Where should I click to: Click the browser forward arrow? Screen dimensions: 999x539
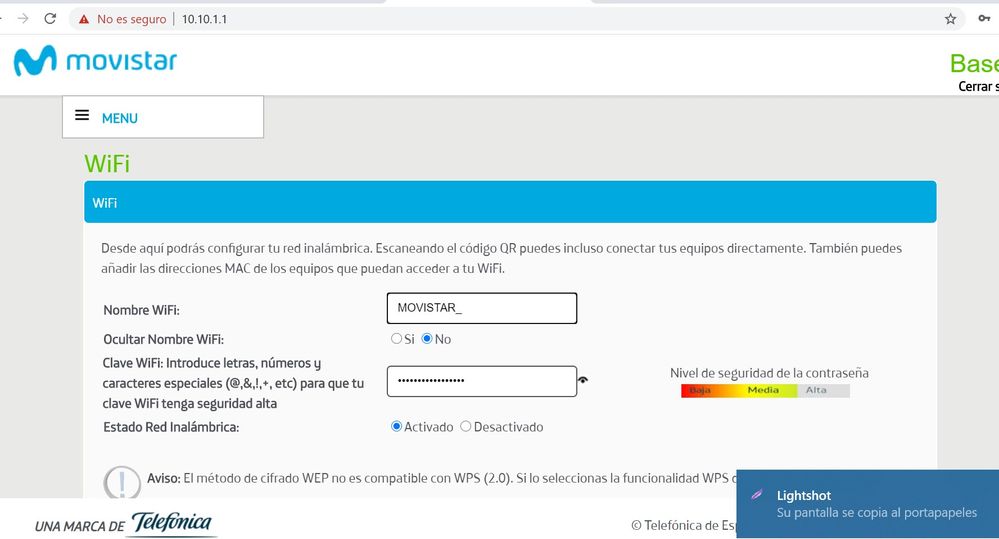coord(23,19)
